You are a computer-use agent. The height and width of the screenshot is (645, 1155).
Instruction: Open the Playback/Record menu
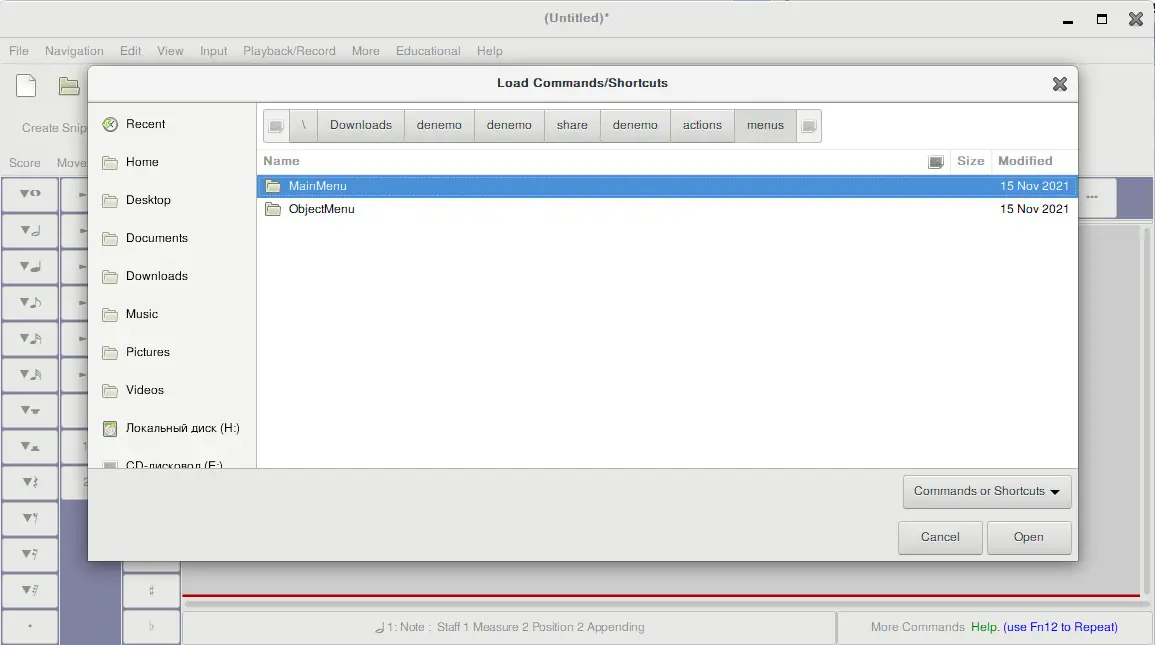[289, 51]
